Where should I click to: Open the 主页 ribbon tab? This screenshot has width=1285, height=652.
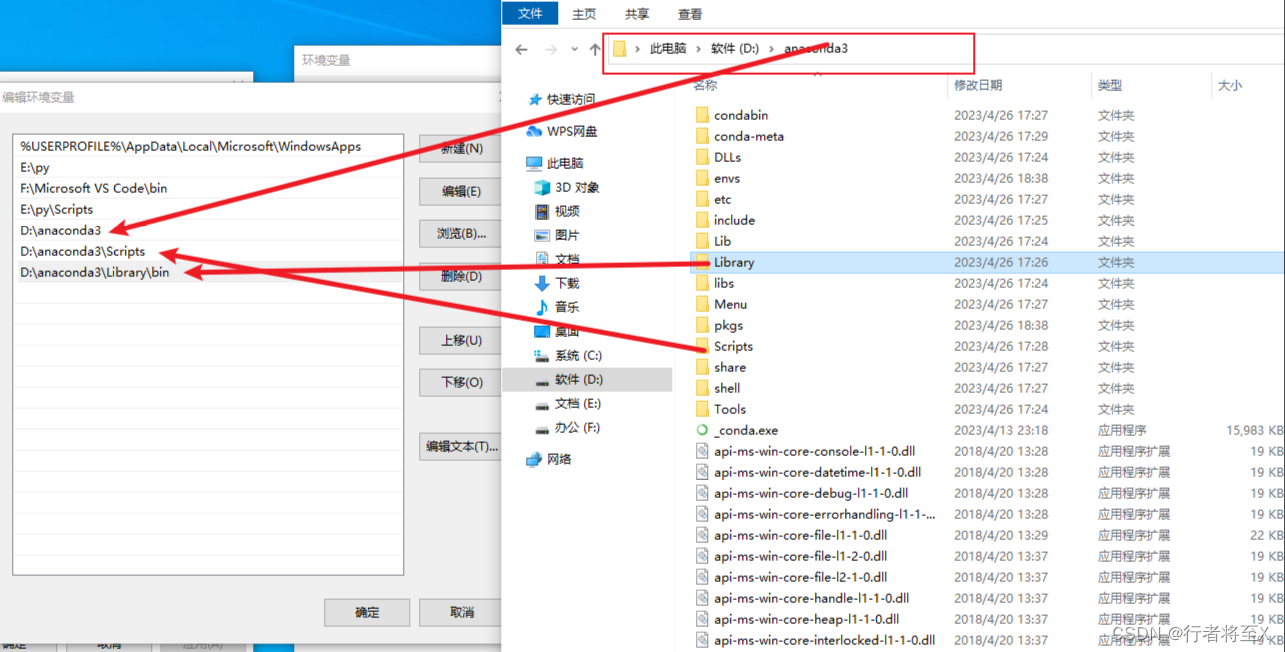(x=584, y=14)
